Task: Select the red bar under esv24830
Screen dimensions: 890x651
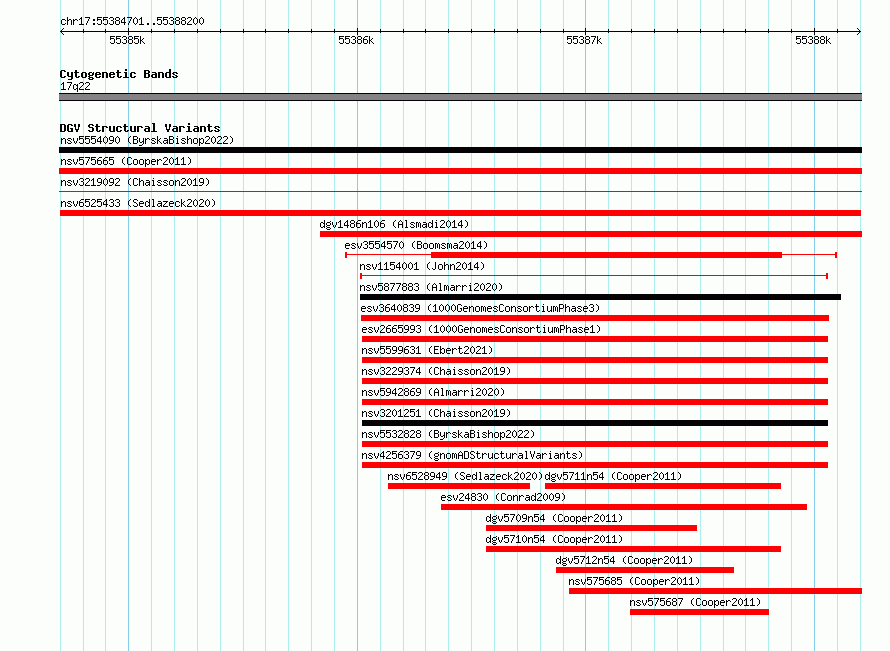Action: coord(624,507)
